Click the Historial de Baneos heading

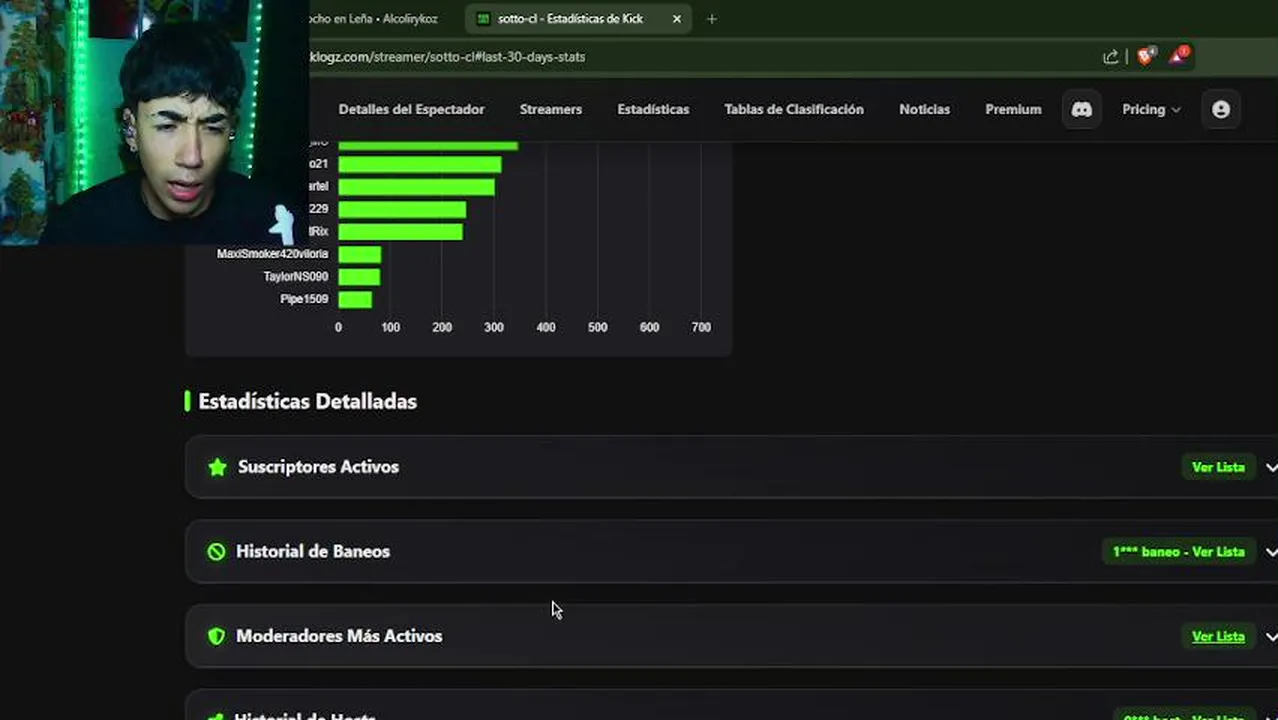313,551
